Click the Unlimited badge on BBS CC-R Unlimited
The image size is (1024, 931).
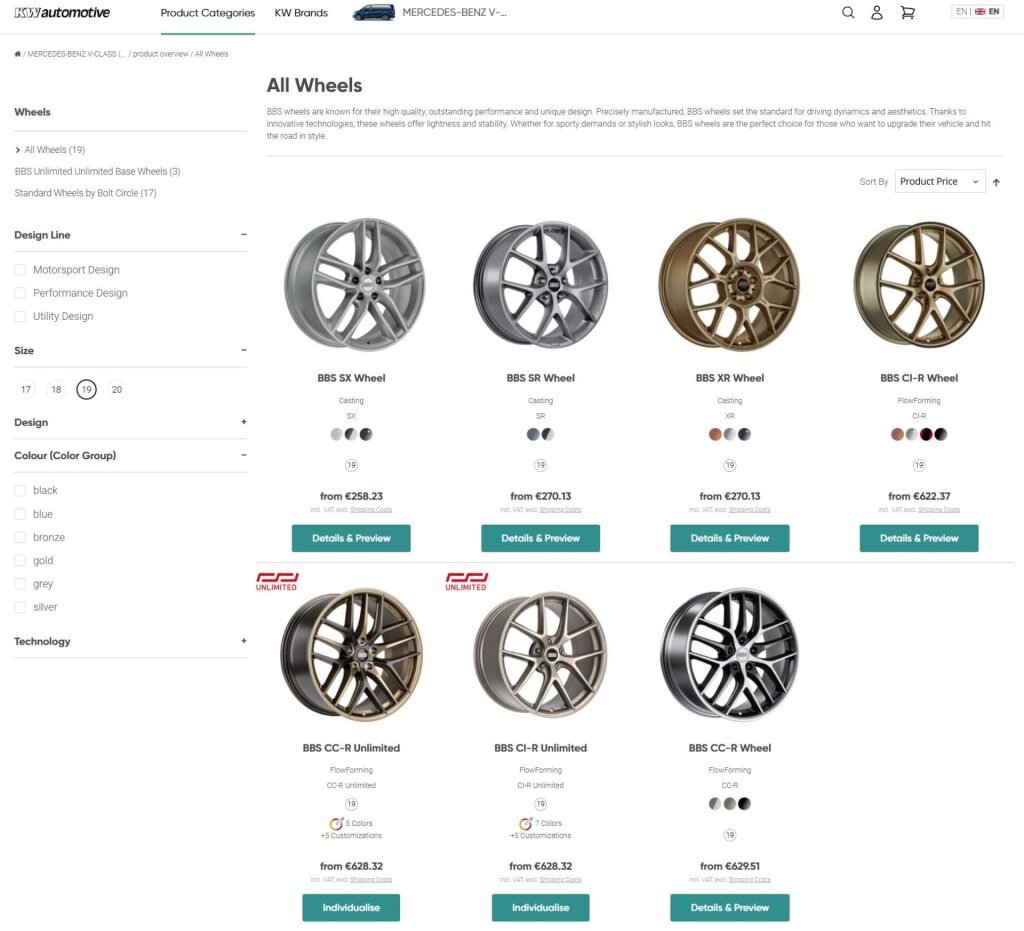point(277,581)
